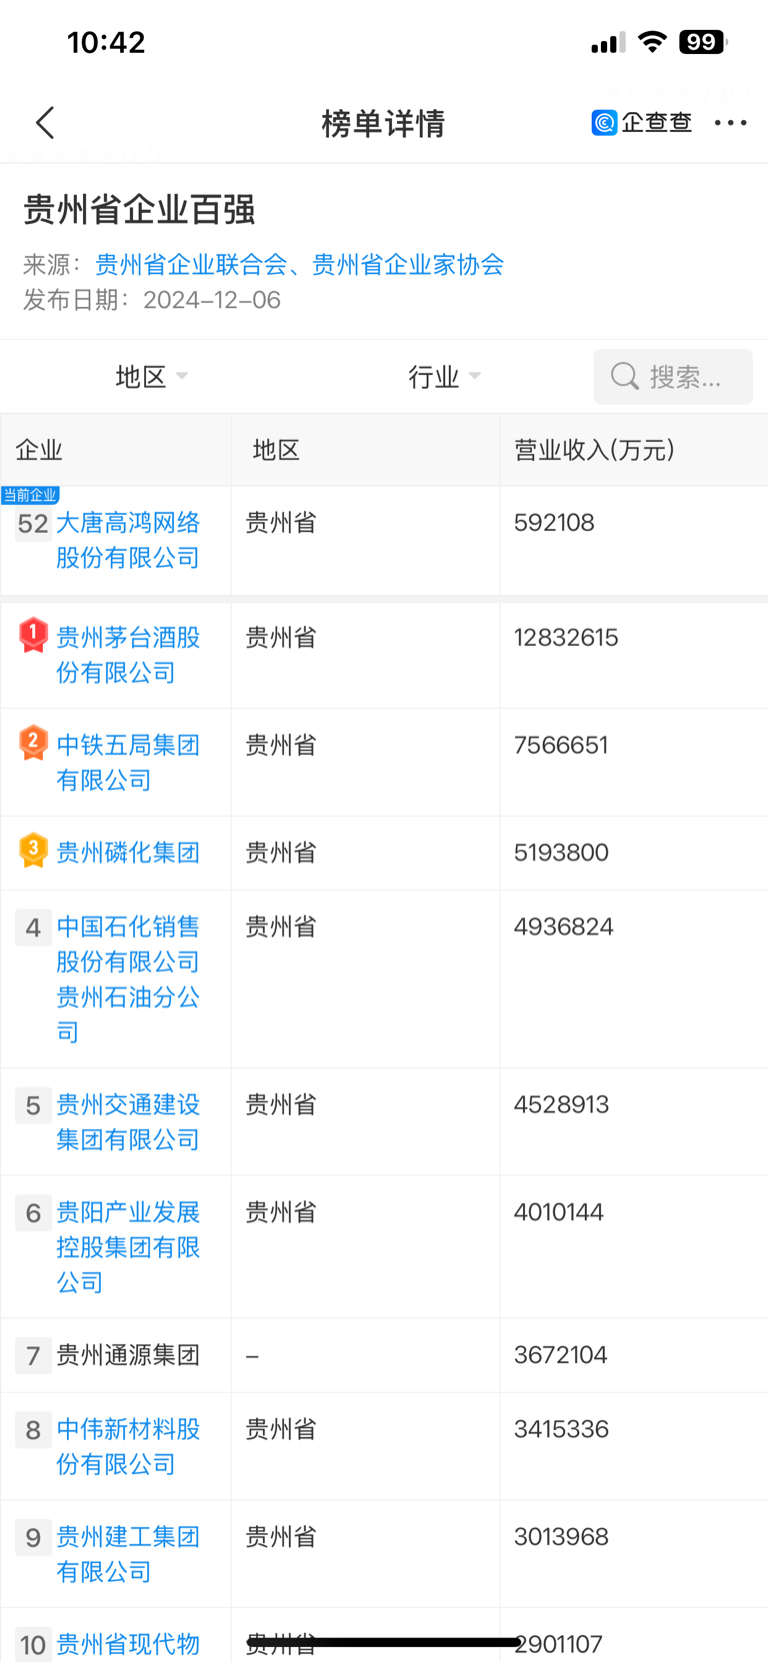Screen dimensions: 768x1663
Task: Tap the 10:42 clock in status bar
Action: pyautogui.click(x=106, y=42)
